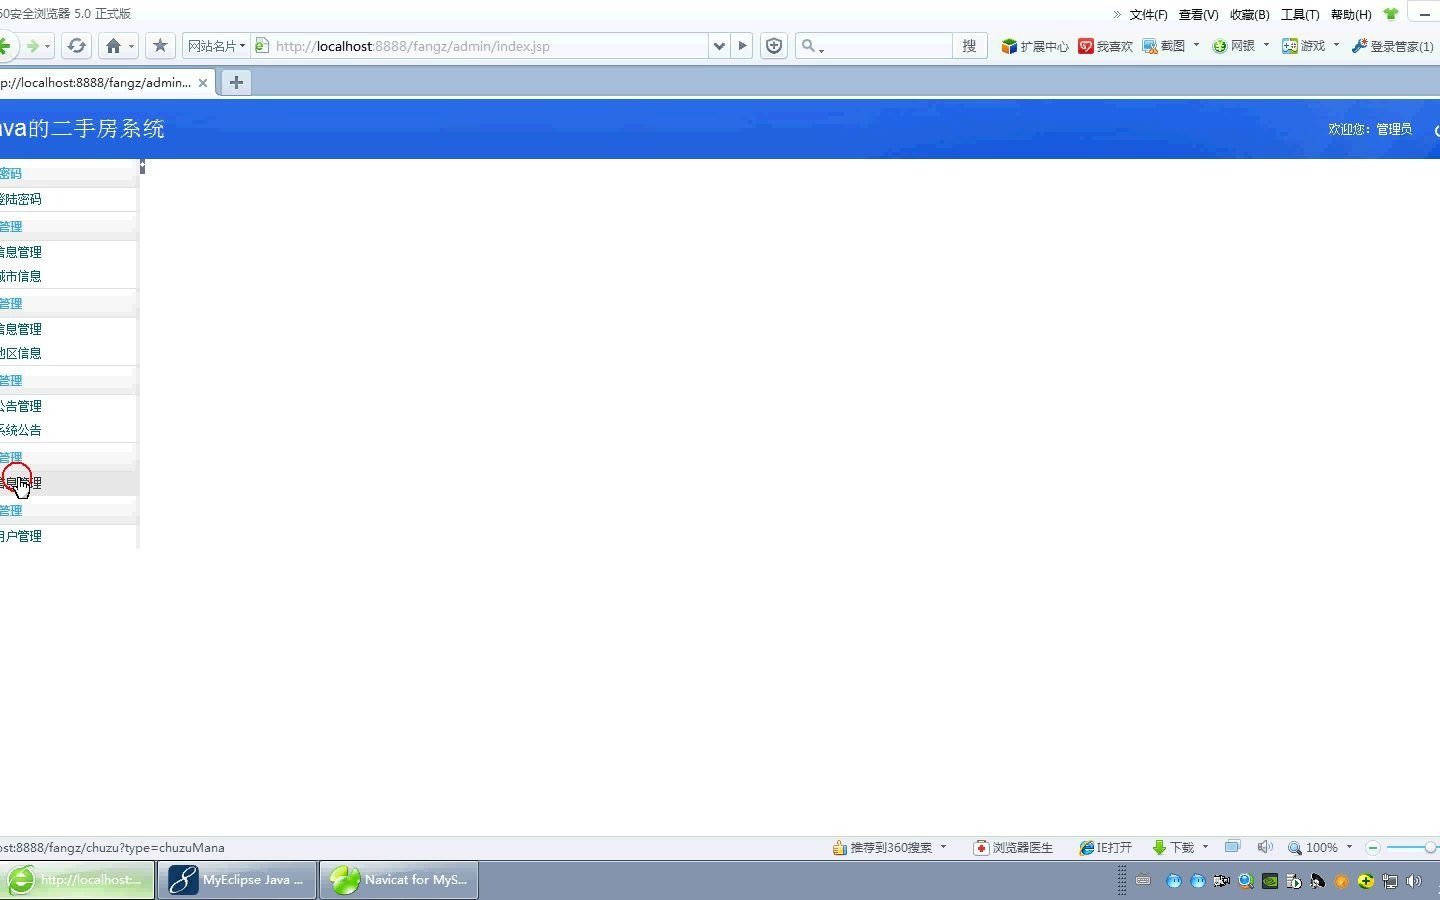Screen dimensions: 1440x900
Task: Click the zoom out minus button
Action: (x=1373, y=848)
